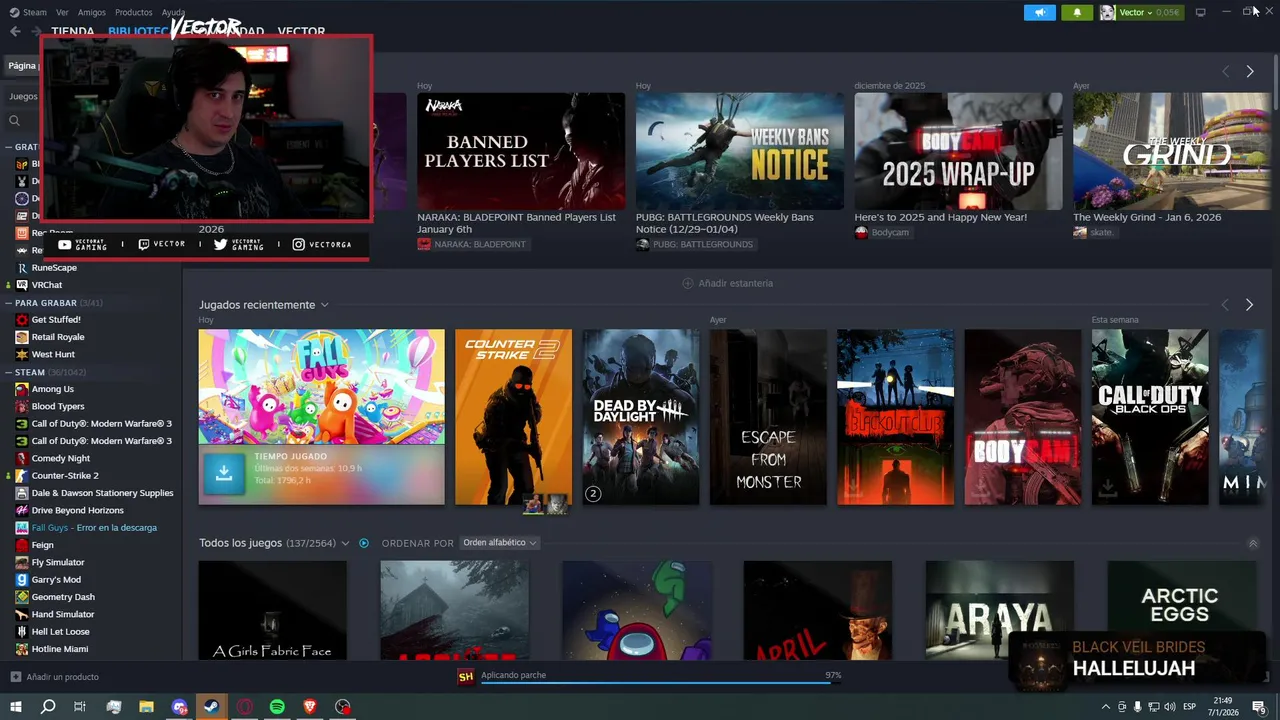Viewport: 1280px width, 720px height.
Task: Open Dead by Daylight cover art
Action: pos(641,417)
